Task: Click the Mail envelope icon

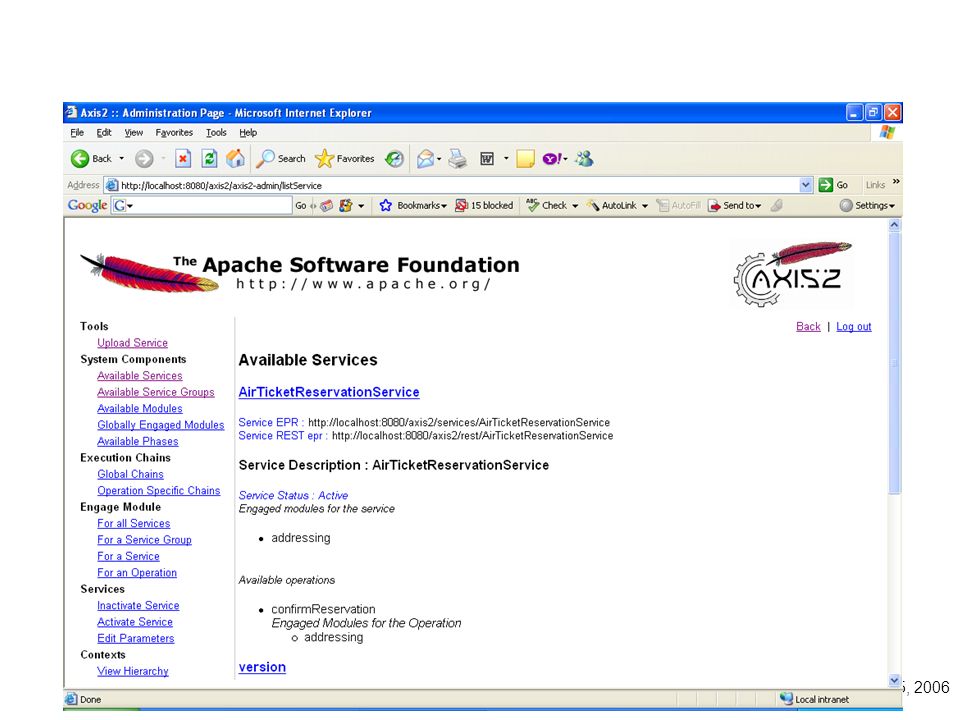Action: tap(425, 159)
